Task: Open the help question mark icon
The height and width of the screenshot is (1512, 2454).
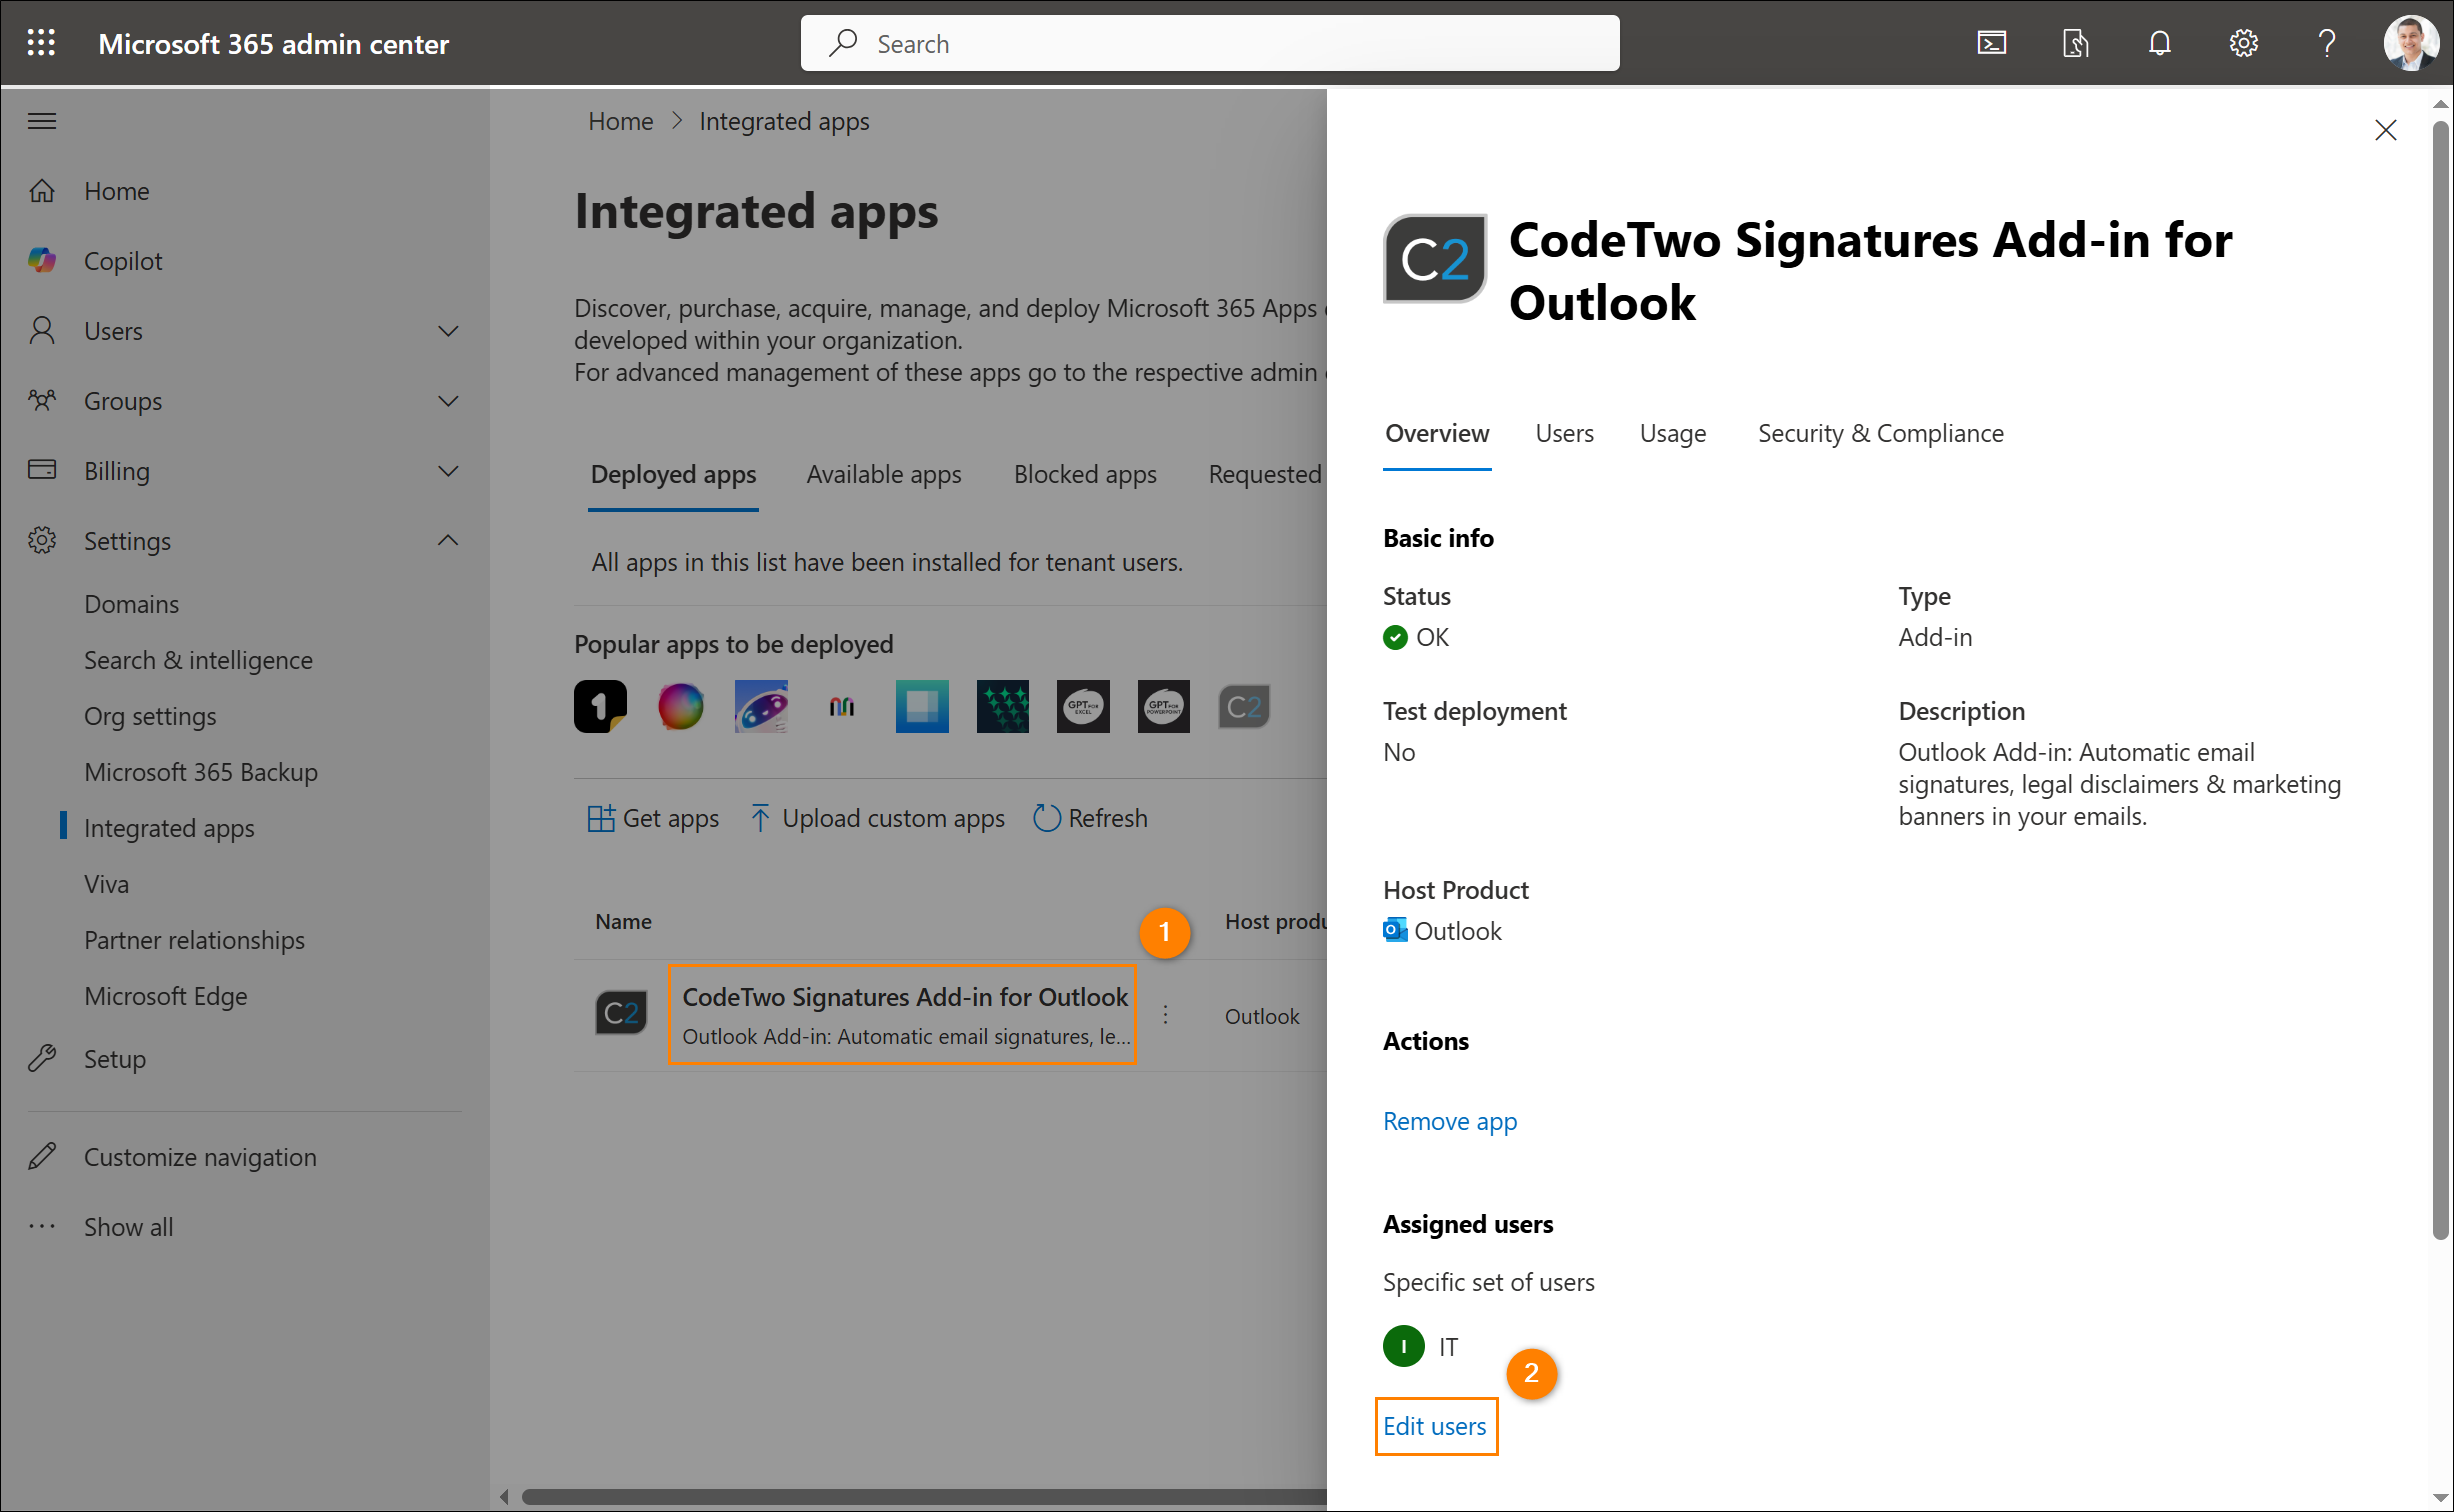Action: coord(2327,43)
